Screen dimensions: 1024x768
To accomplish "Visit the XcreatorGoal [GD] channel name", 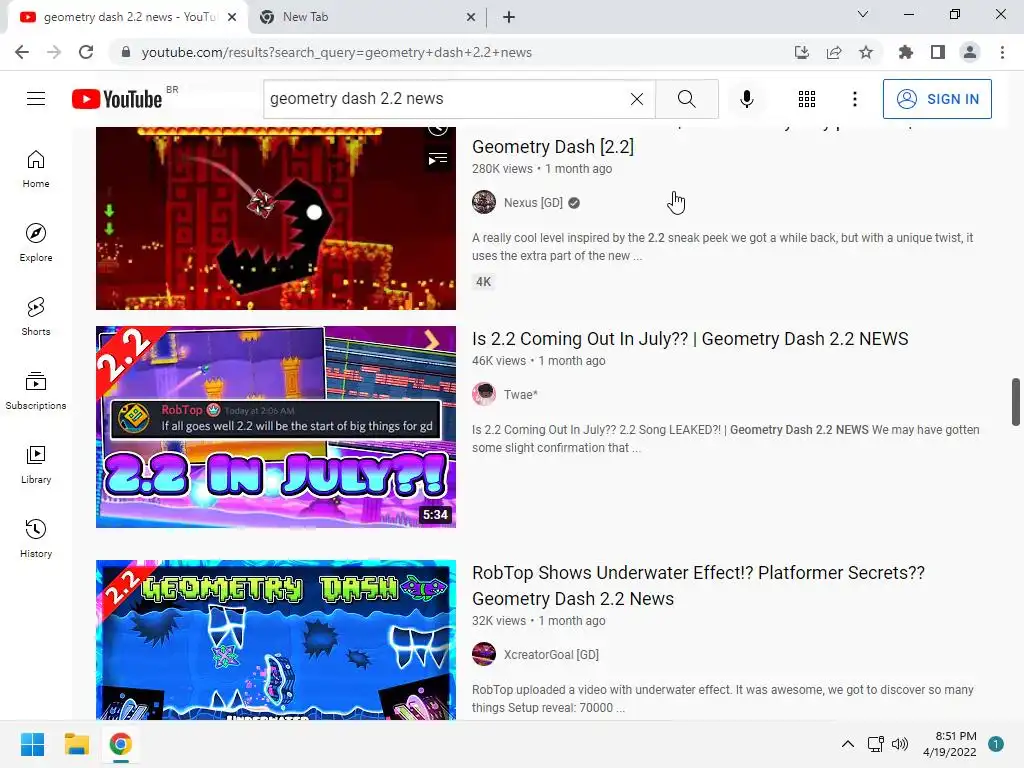I will click(x=551, y=654).
